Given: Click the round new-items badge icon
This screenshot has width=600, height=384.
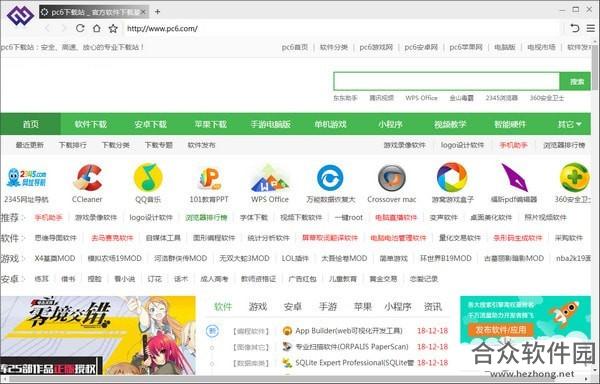Looking at the screenshot, I should click(x=212, y=330).
